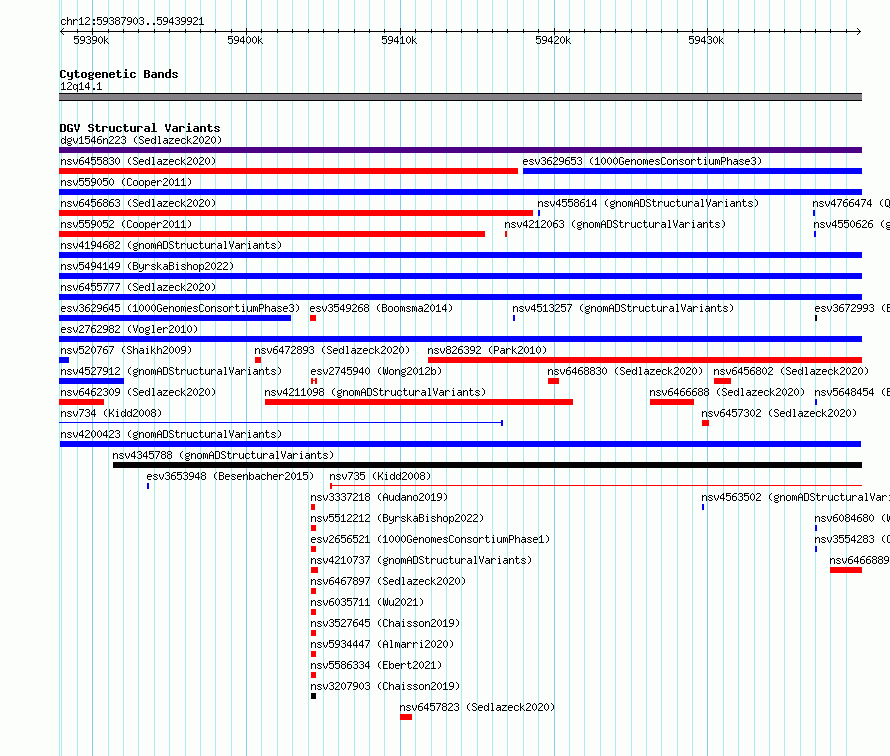Image resolution: width=890 pixels, height=756 pixels.
Task: Open the nsv6455830 (Sedlazeck2020) label
Action: 138,161
